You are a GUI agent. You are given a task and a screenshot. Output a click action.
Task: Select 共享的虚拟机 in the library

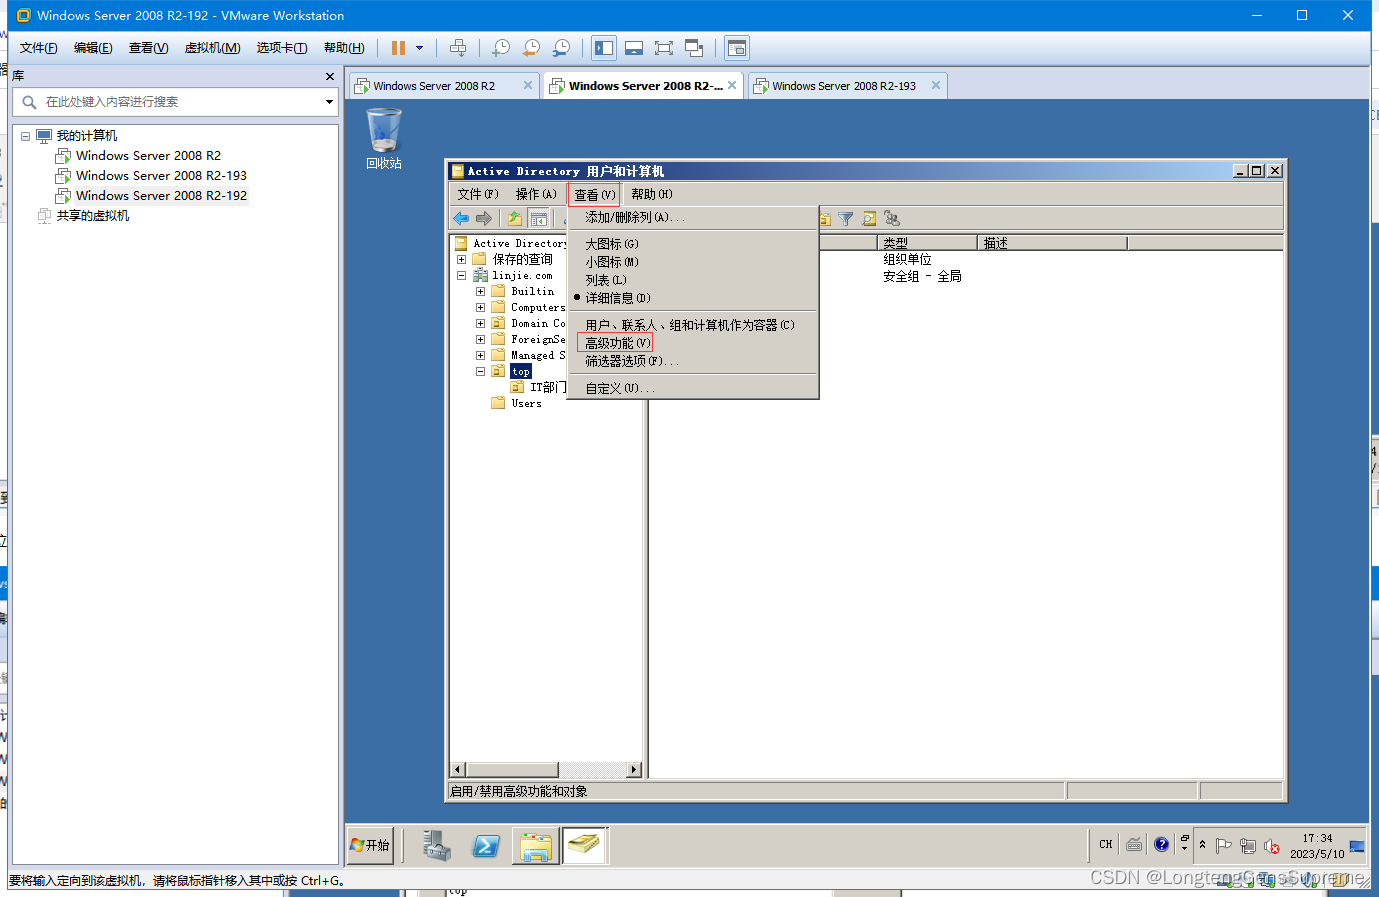click(92, 216)
